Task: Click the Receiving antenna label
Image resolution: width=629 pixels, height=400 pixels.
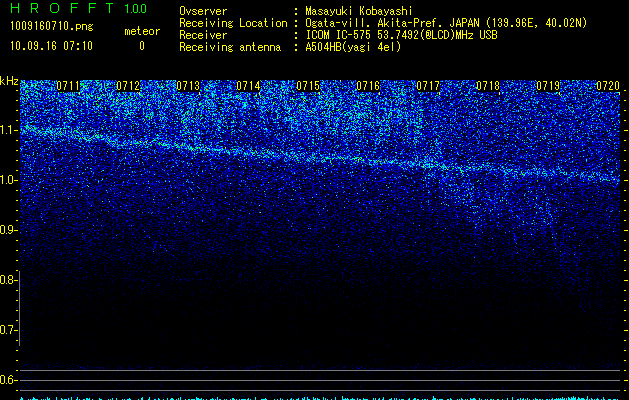Action: point(230,47)
